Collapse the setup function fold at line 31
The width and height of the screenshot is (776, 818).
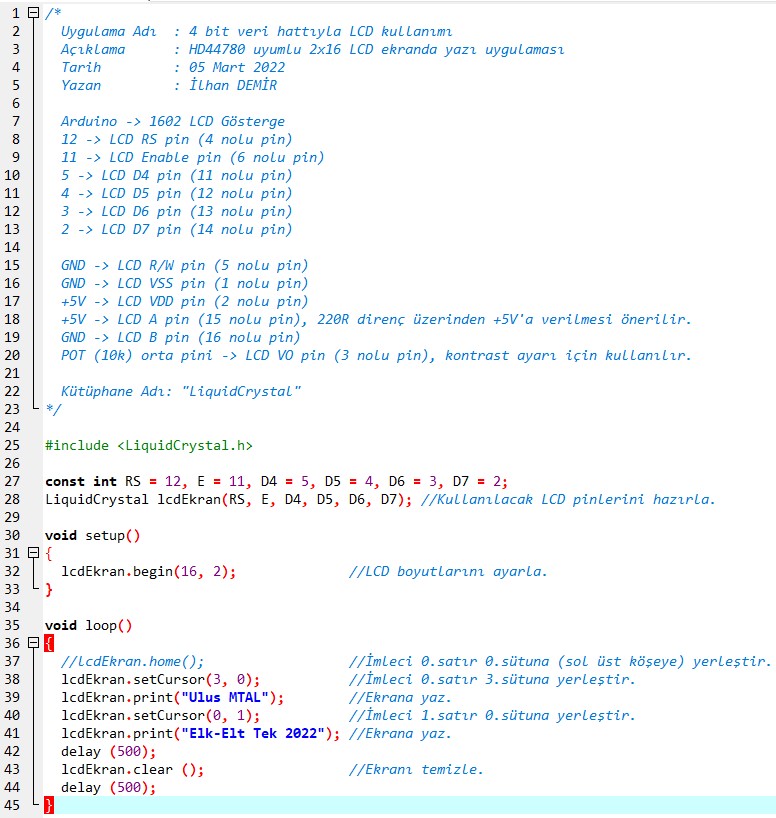click(33, 552)
